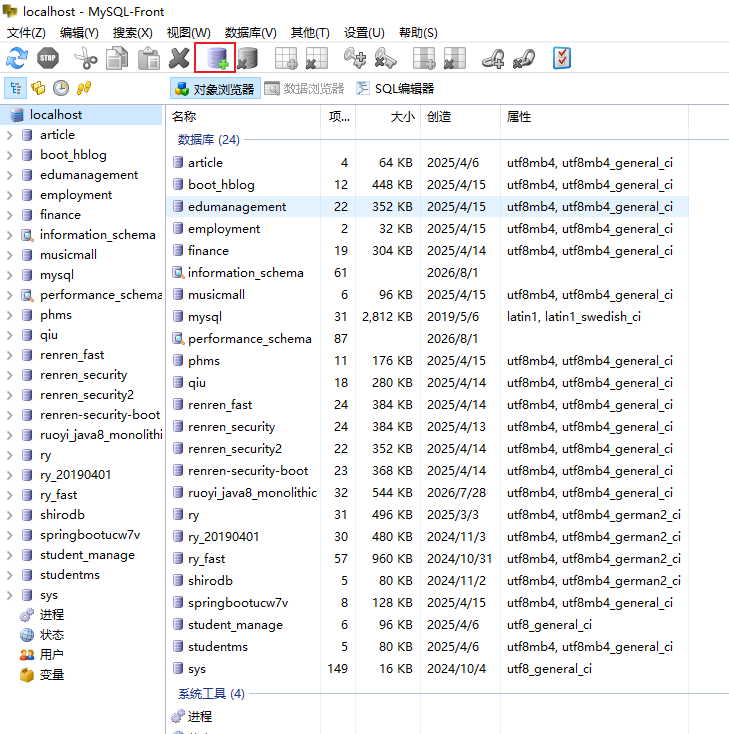Expand the boot_hblog tree node

pyautogui.click(x=9, y=155)
